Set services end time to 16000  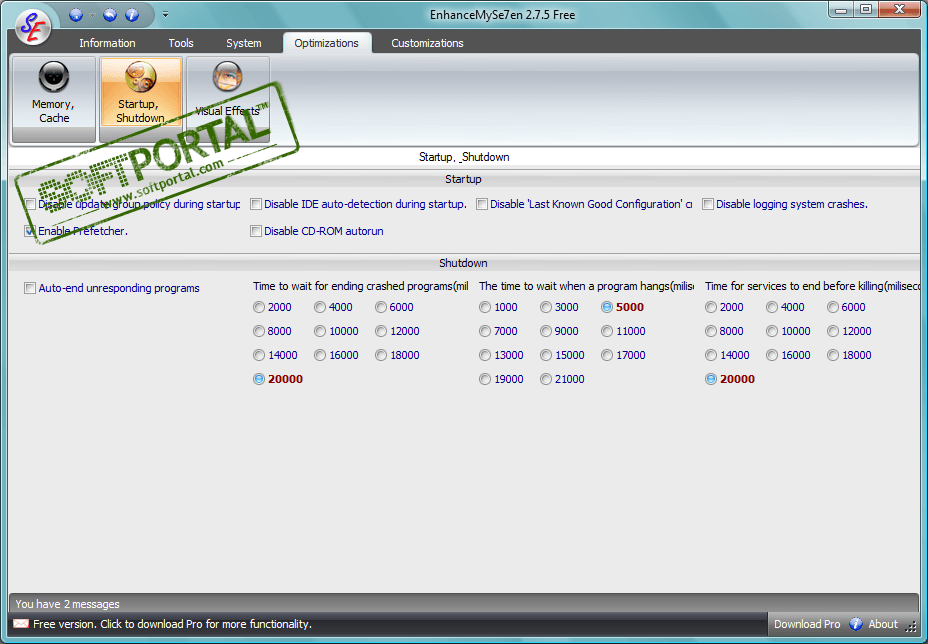pos(788,355)
